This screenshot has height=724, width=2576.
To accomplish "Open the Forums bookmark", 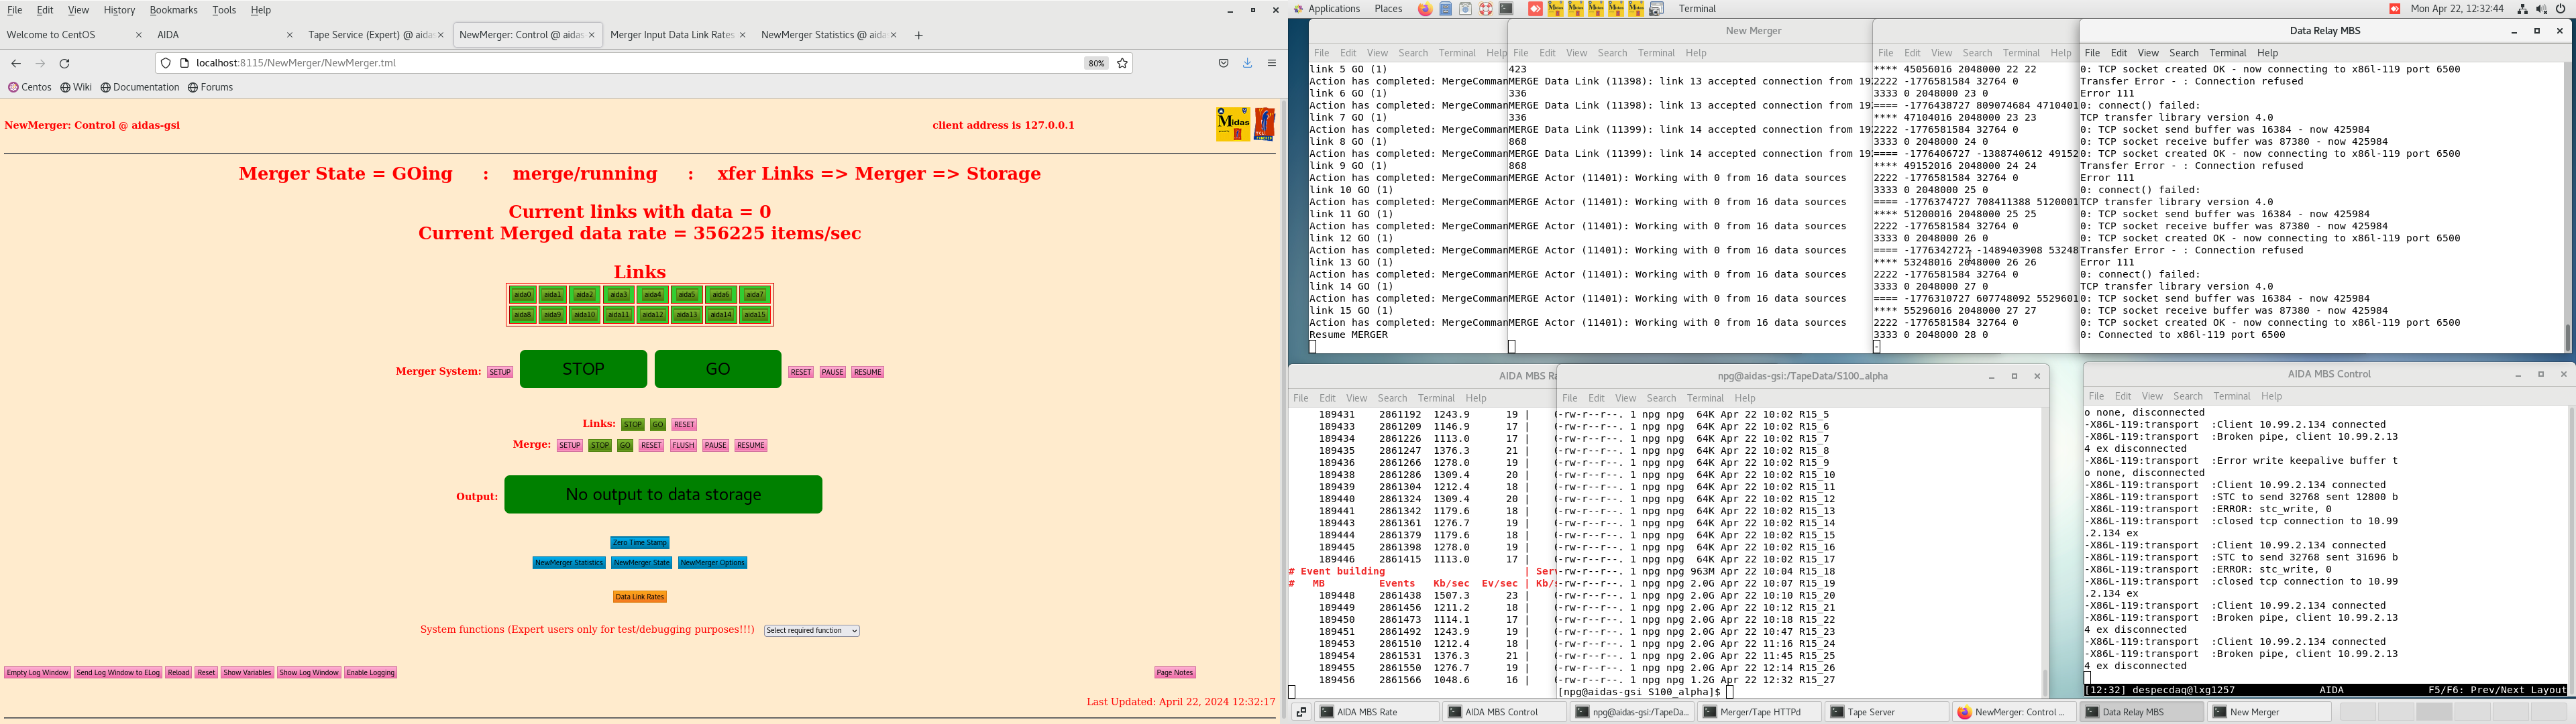I will tap(210, 87).
